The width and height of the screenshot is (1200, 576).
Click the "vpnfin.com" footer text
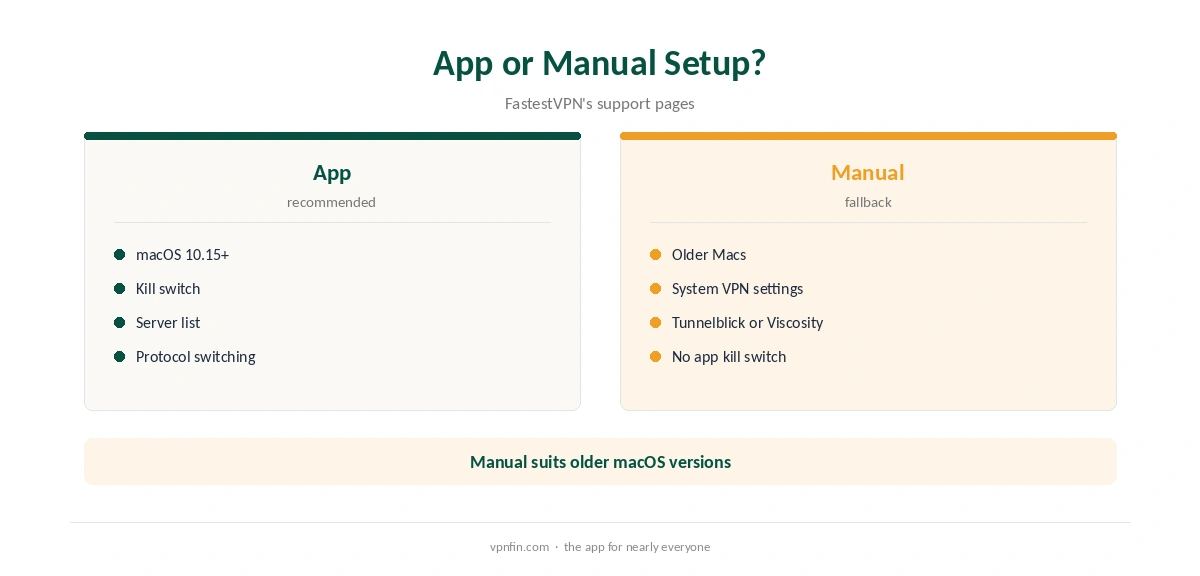(520, 547)
